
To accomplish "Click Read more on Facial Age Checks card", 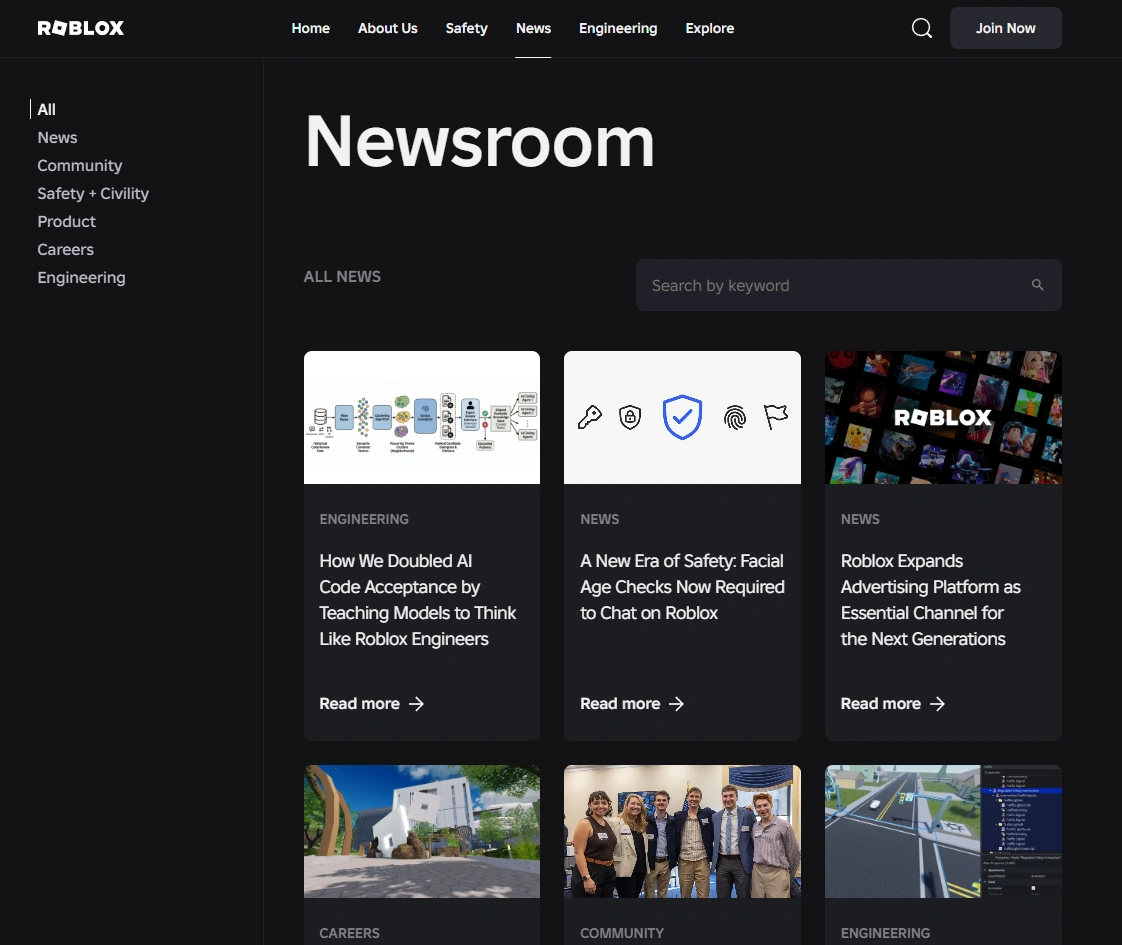I will coord(620,704).
